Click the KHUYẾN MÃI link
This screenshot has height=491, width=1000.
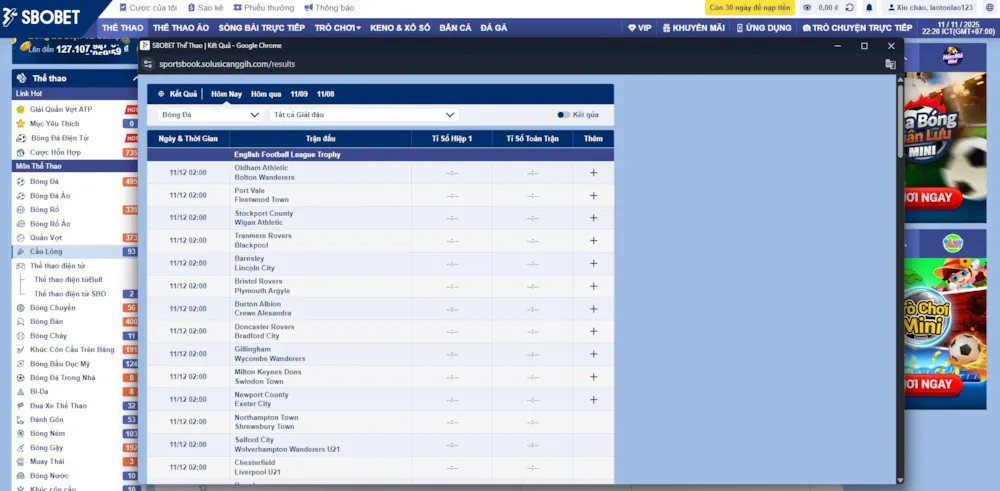point(692,28)
